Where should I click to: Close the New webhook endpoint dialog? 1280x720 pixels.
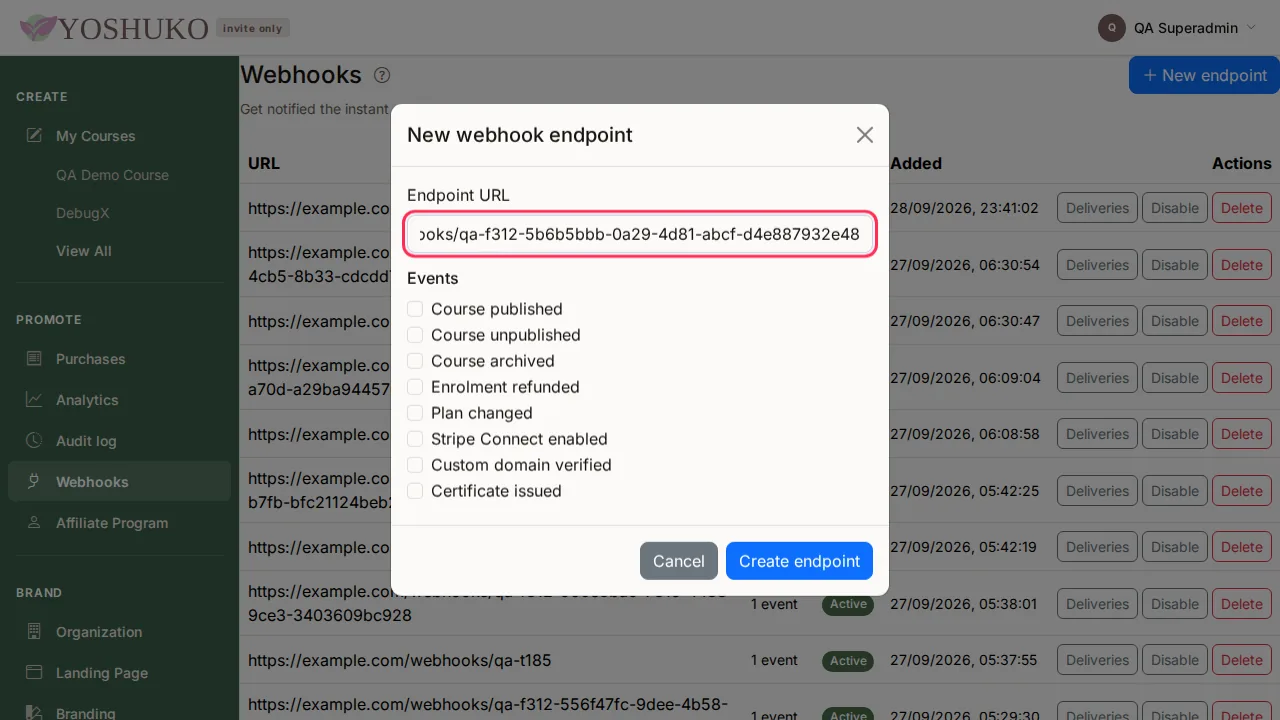(865, 135)
